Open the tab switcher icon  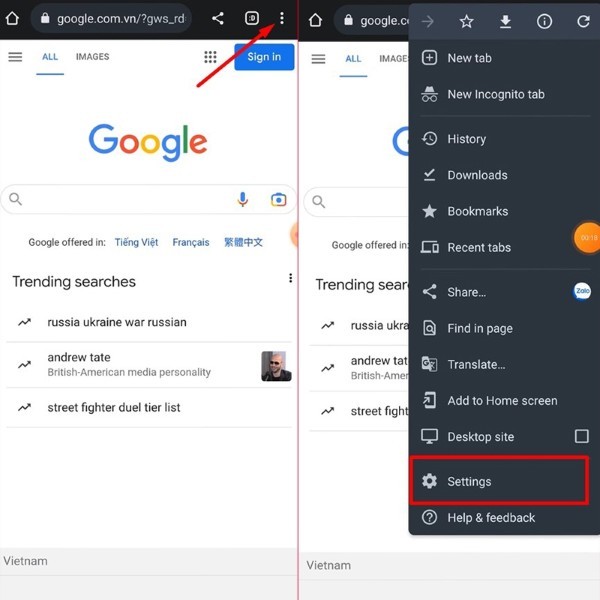click(x=250, y=19)
